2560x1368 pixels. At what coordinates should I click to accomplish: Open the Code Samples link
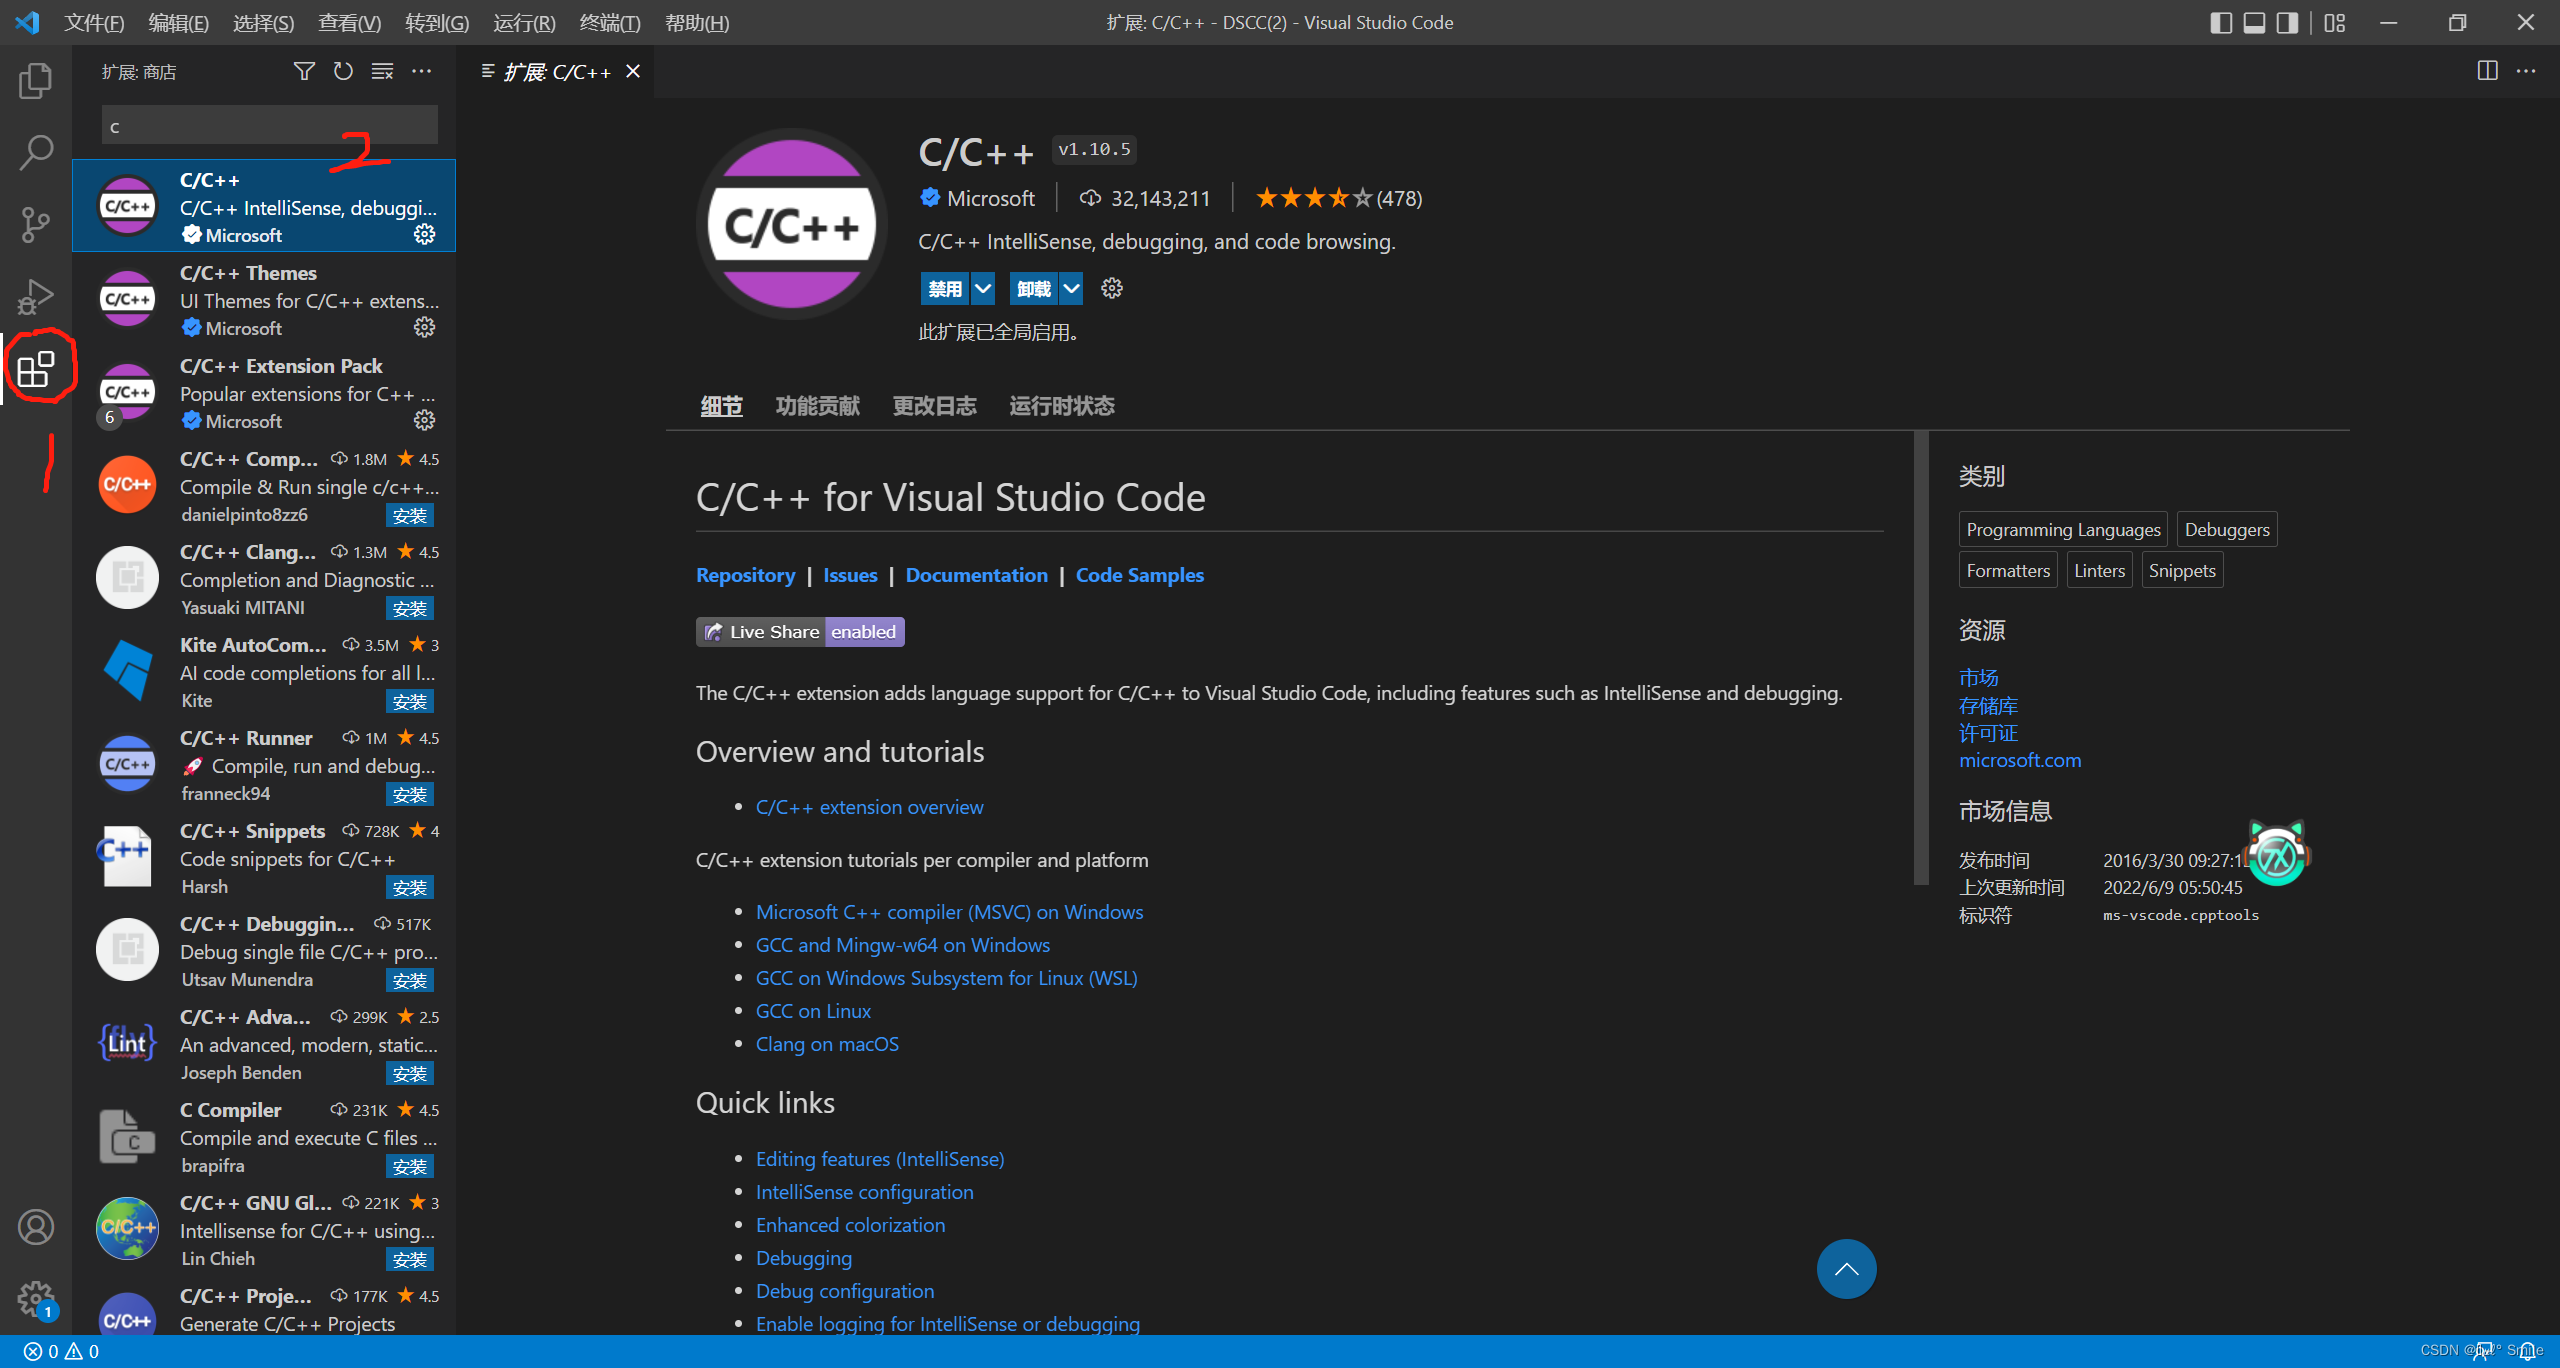1139,575
